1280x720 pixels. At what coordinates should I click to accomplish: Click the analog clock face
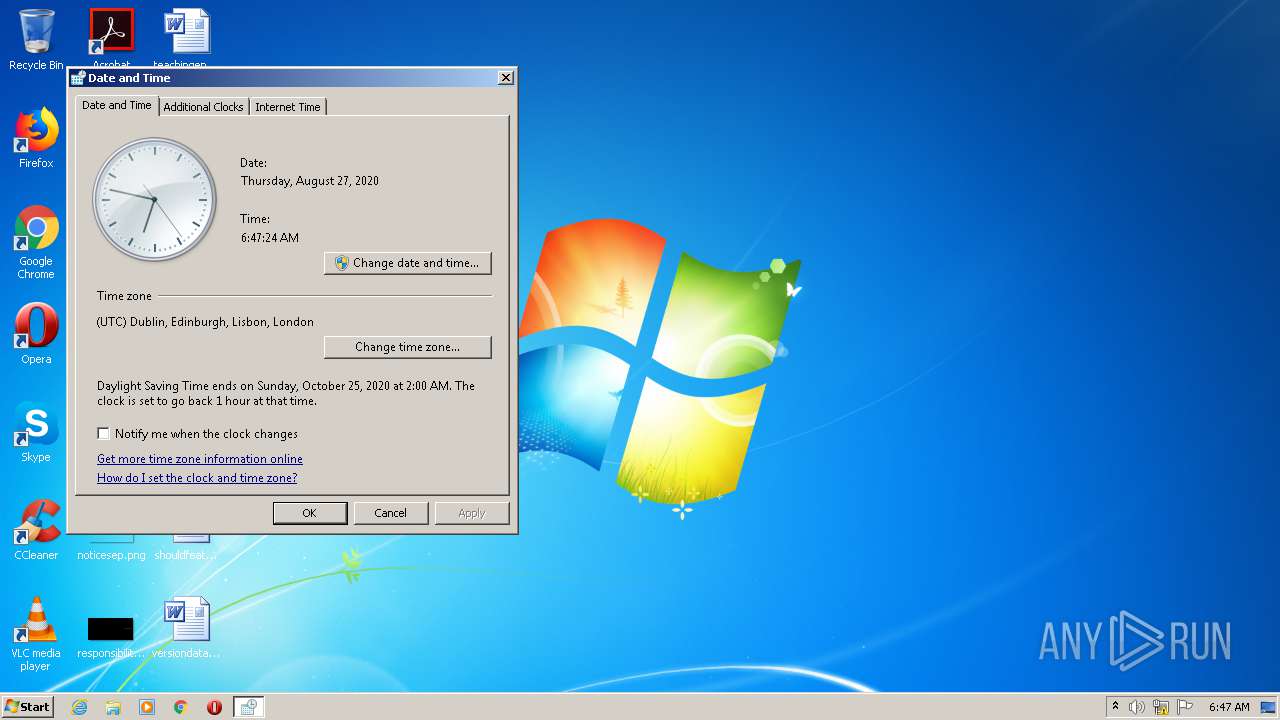coord(155,199)
